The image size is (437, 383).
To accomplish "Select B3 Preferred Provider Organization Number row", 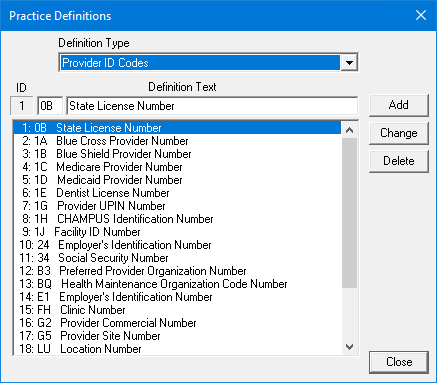I will click(177, 271).
